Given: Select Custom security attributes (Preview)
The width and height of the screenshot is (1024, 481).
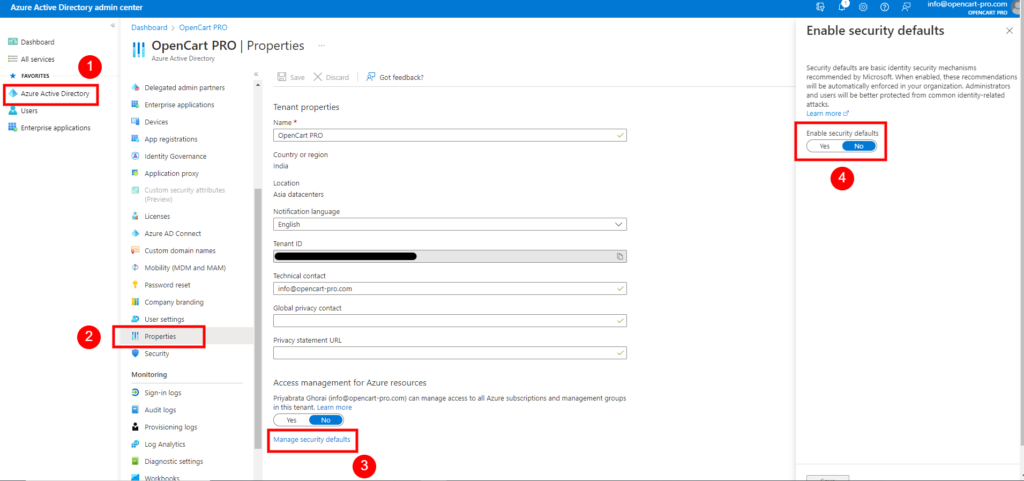Looking at the screenshot, I should pos(187,194).
